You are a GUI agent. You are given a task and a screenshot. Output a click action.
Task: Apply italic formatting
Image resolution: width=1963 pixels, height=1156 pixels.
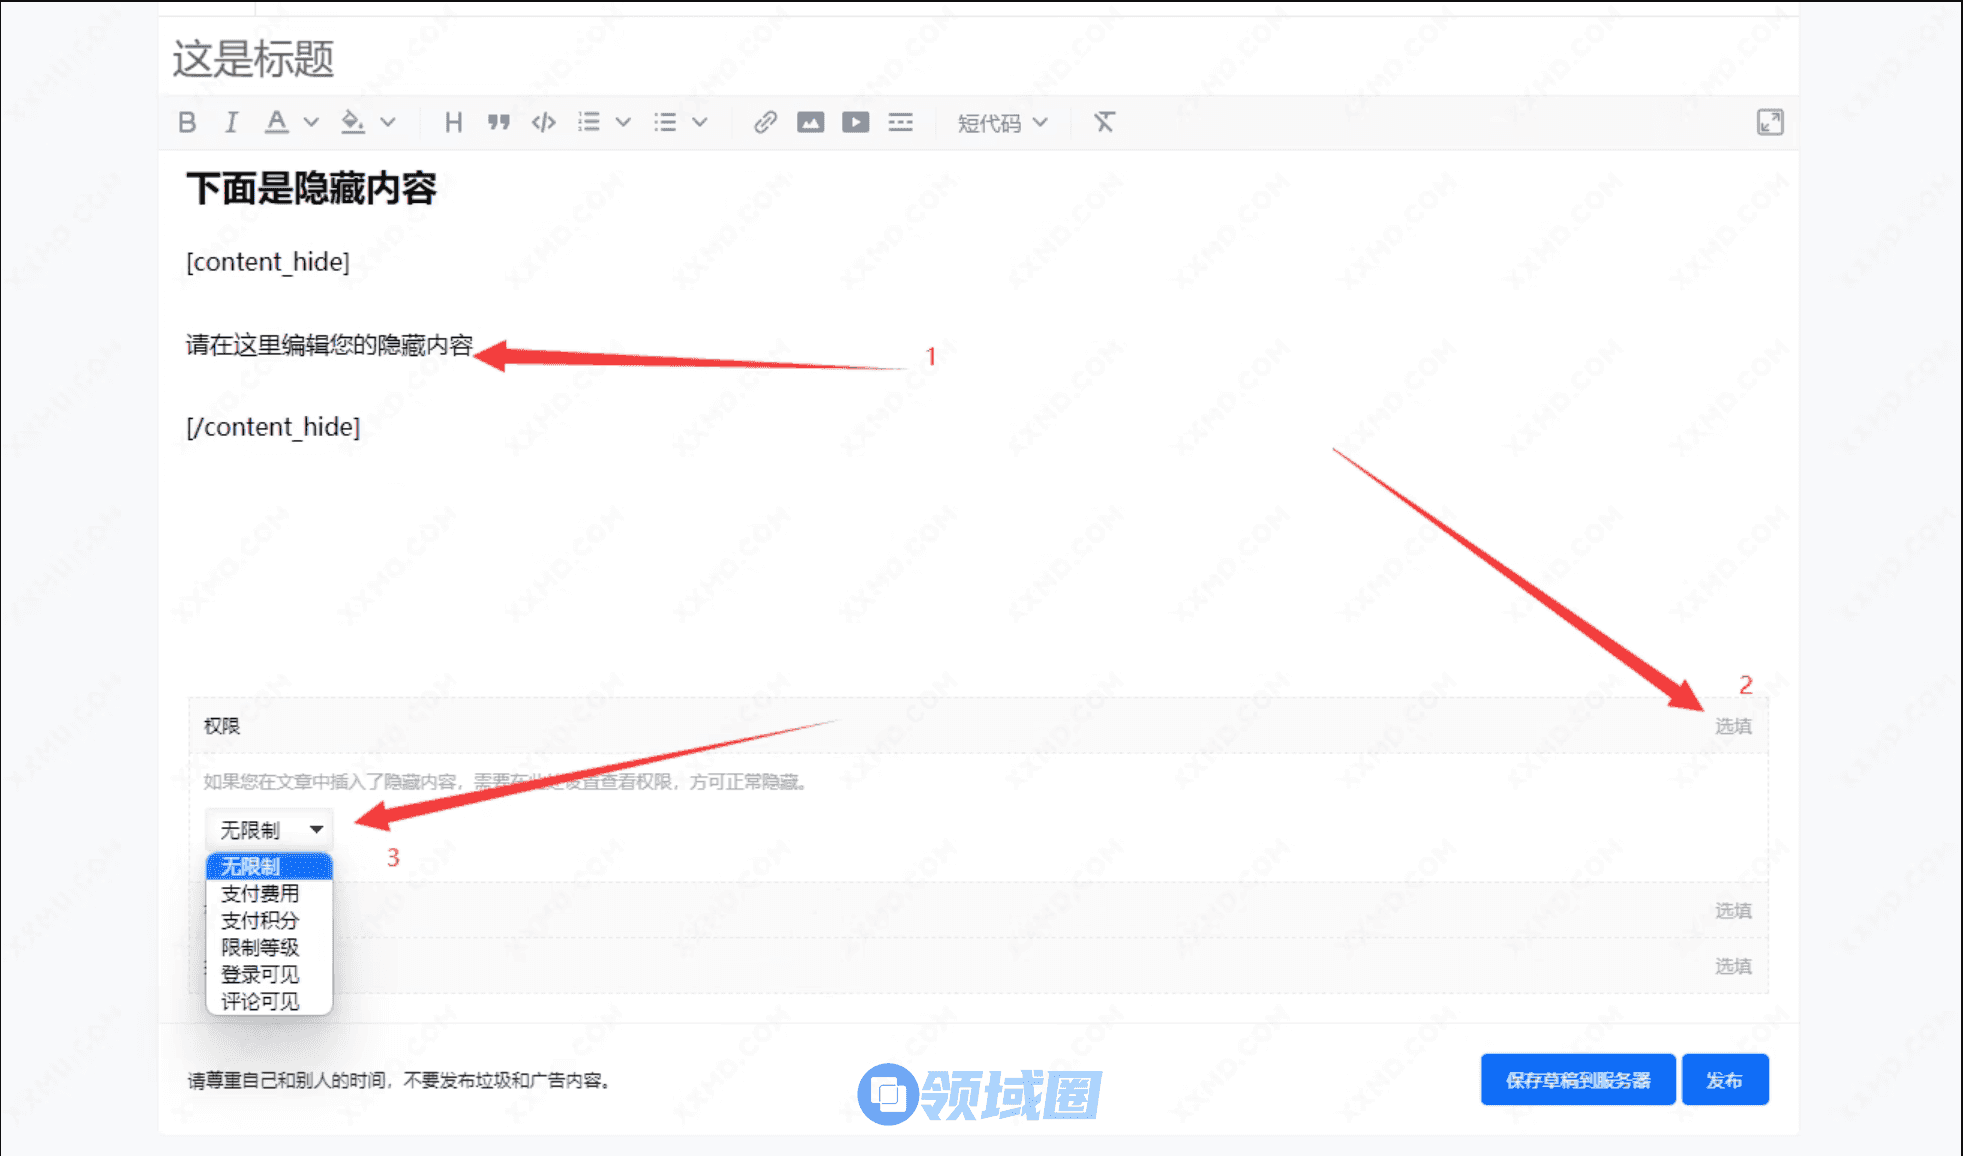[231, 122]
